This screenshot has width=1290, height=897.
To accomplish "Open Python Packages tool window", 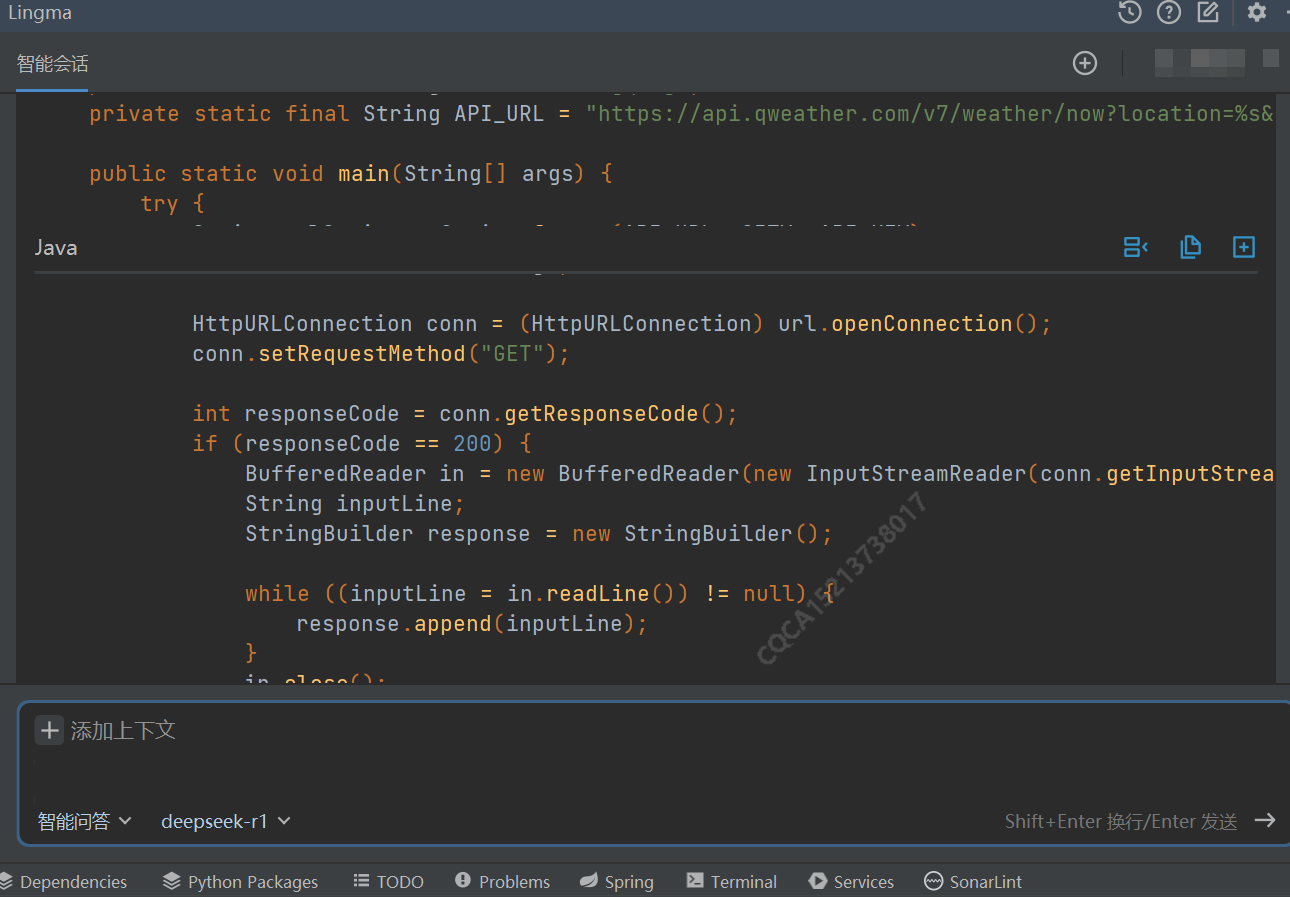I will 240,882.
